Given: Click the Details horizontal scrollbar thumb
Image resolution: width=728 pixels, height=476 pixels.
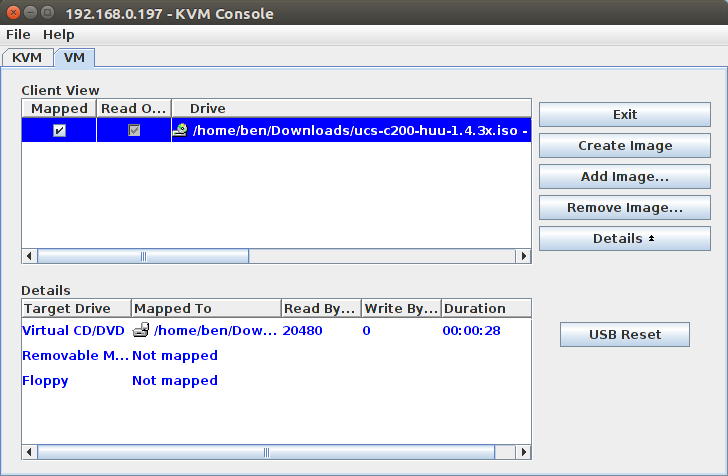Looking at the screenshot, I should [266, 452].
